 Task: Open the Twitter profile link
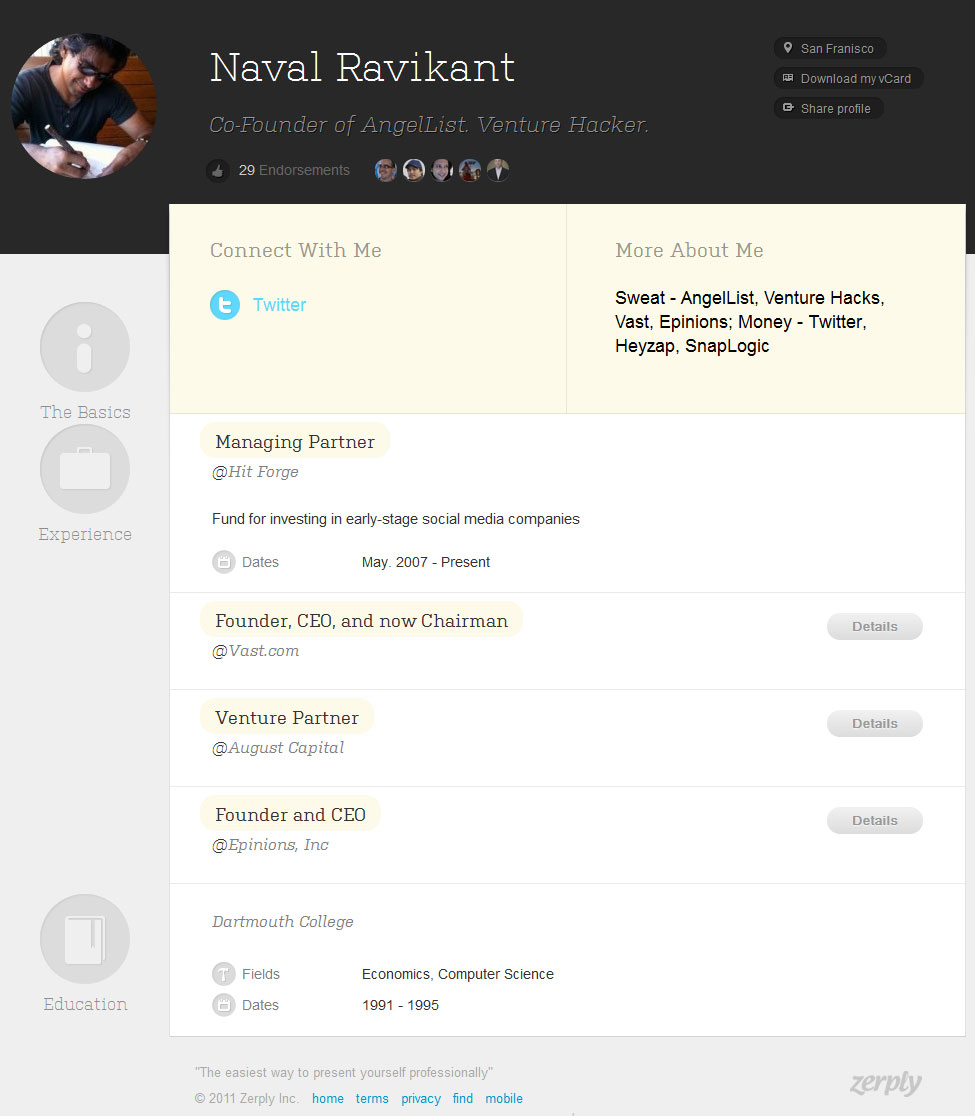point(279,305)
